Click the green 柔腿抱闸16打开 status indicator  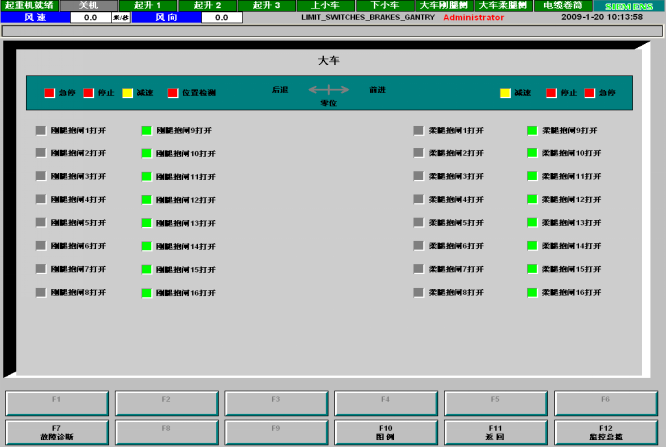pos(532,293)
